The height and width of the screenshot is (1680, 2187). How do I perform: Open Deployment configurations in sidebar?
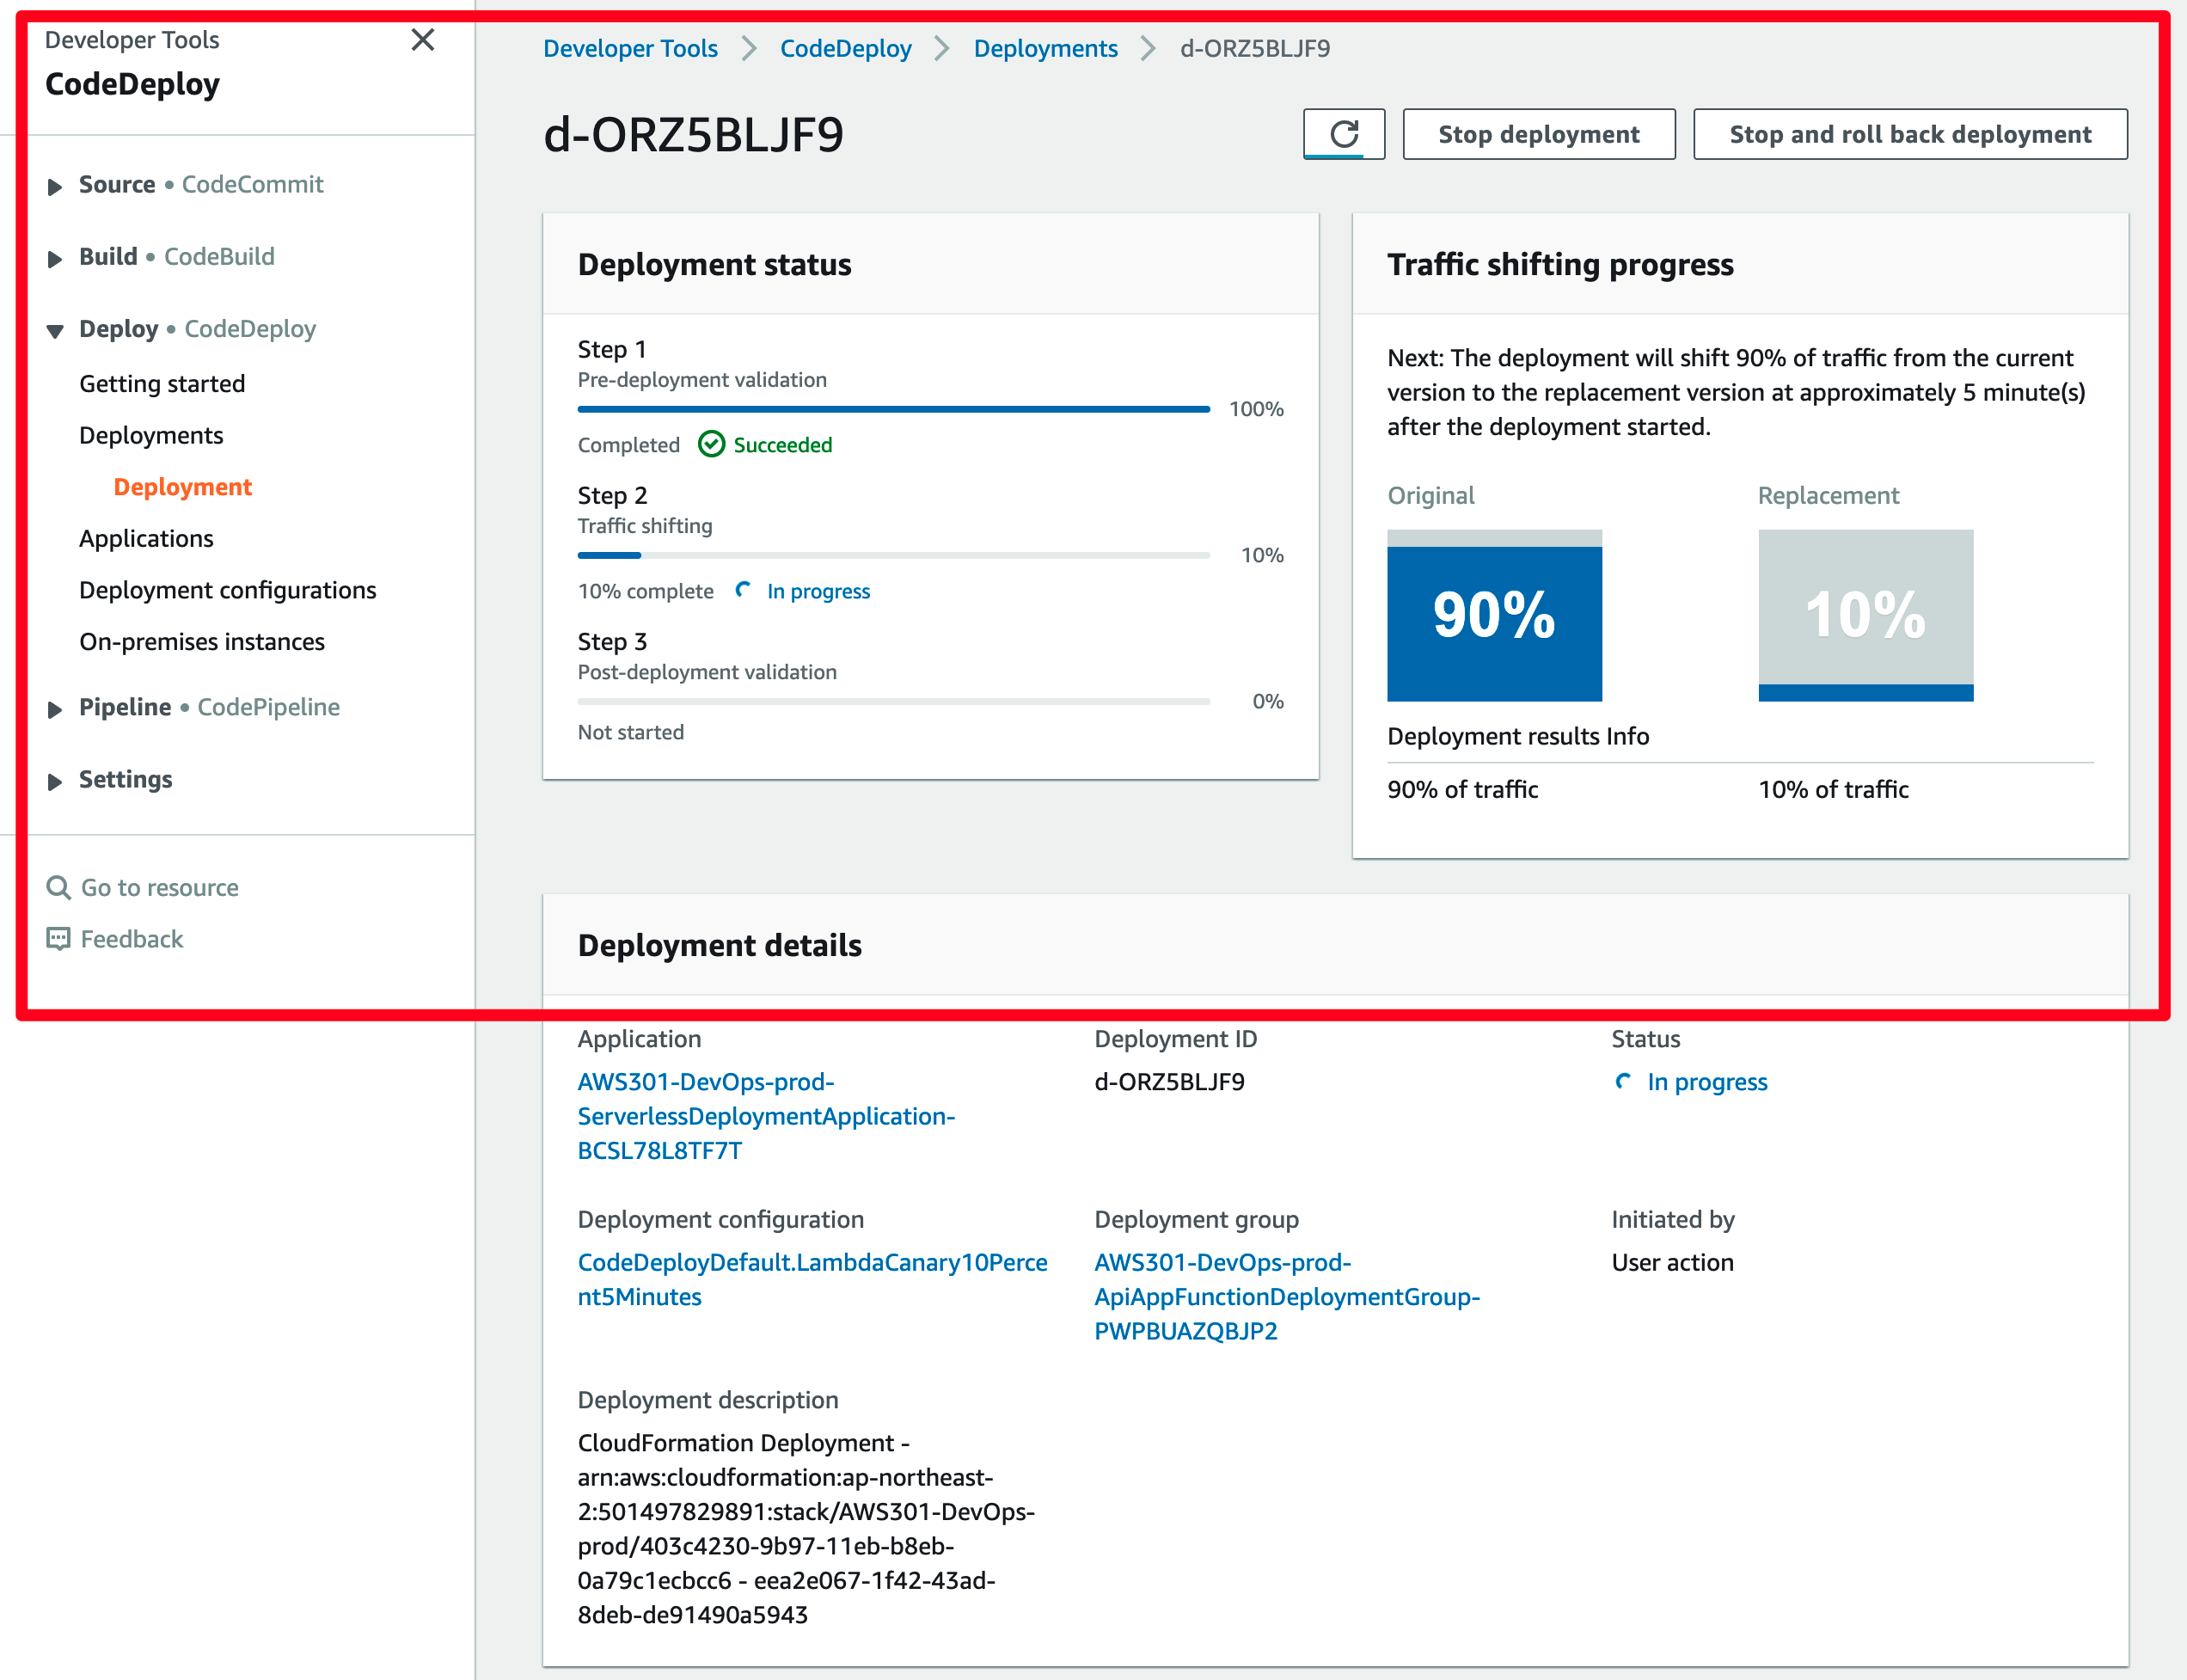click(228, 590)
